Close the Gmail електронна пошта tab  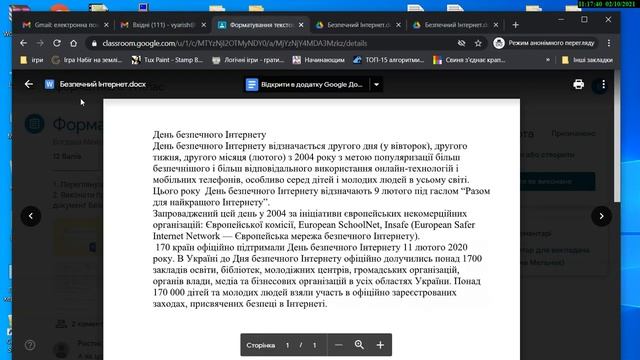[x=106, y=25]
